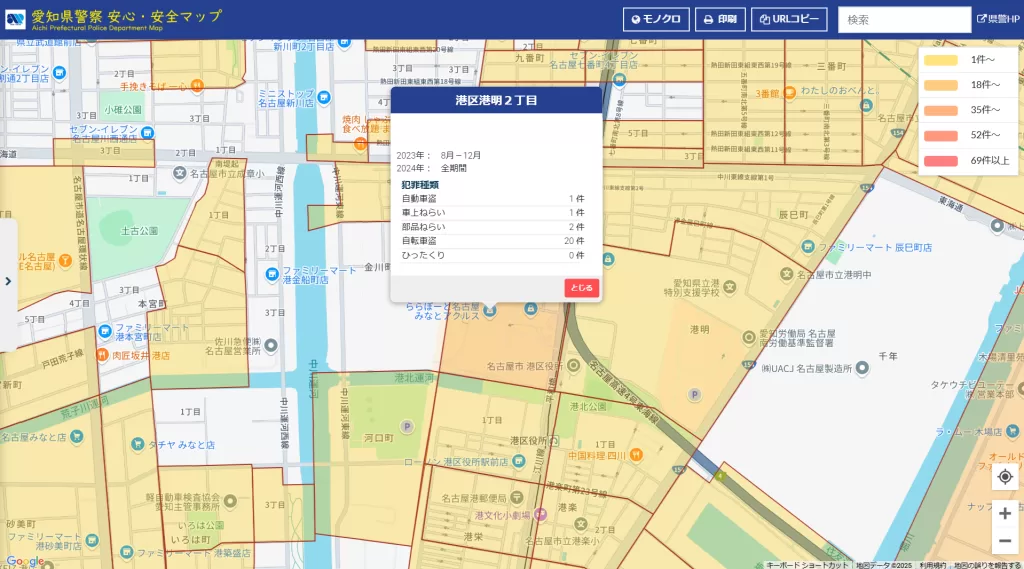The width and height of the screenshot is (1024, 569).
Task: Click the 名古屋市立成章小 school marker
Action: [x=180, y=173]
